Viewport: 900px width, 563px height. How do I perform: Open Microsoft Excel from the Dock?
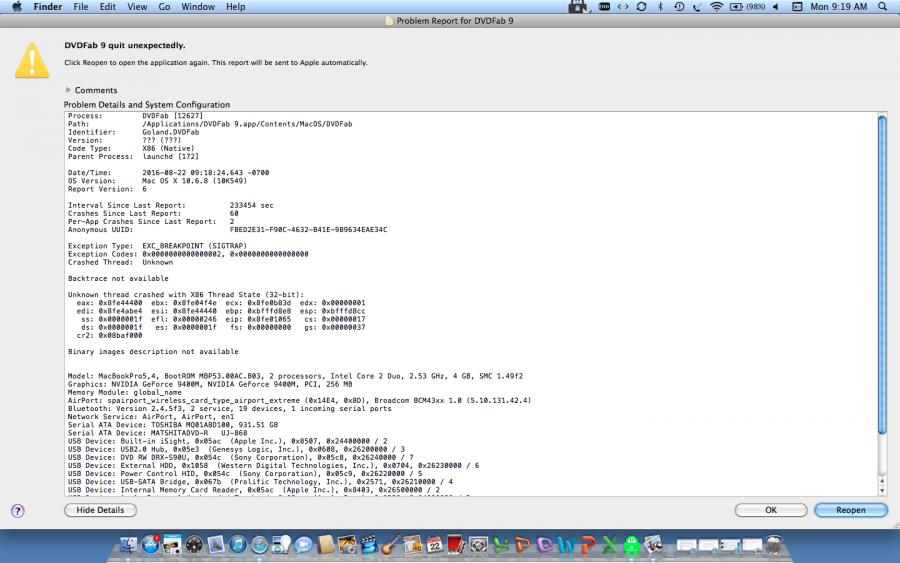610,545
